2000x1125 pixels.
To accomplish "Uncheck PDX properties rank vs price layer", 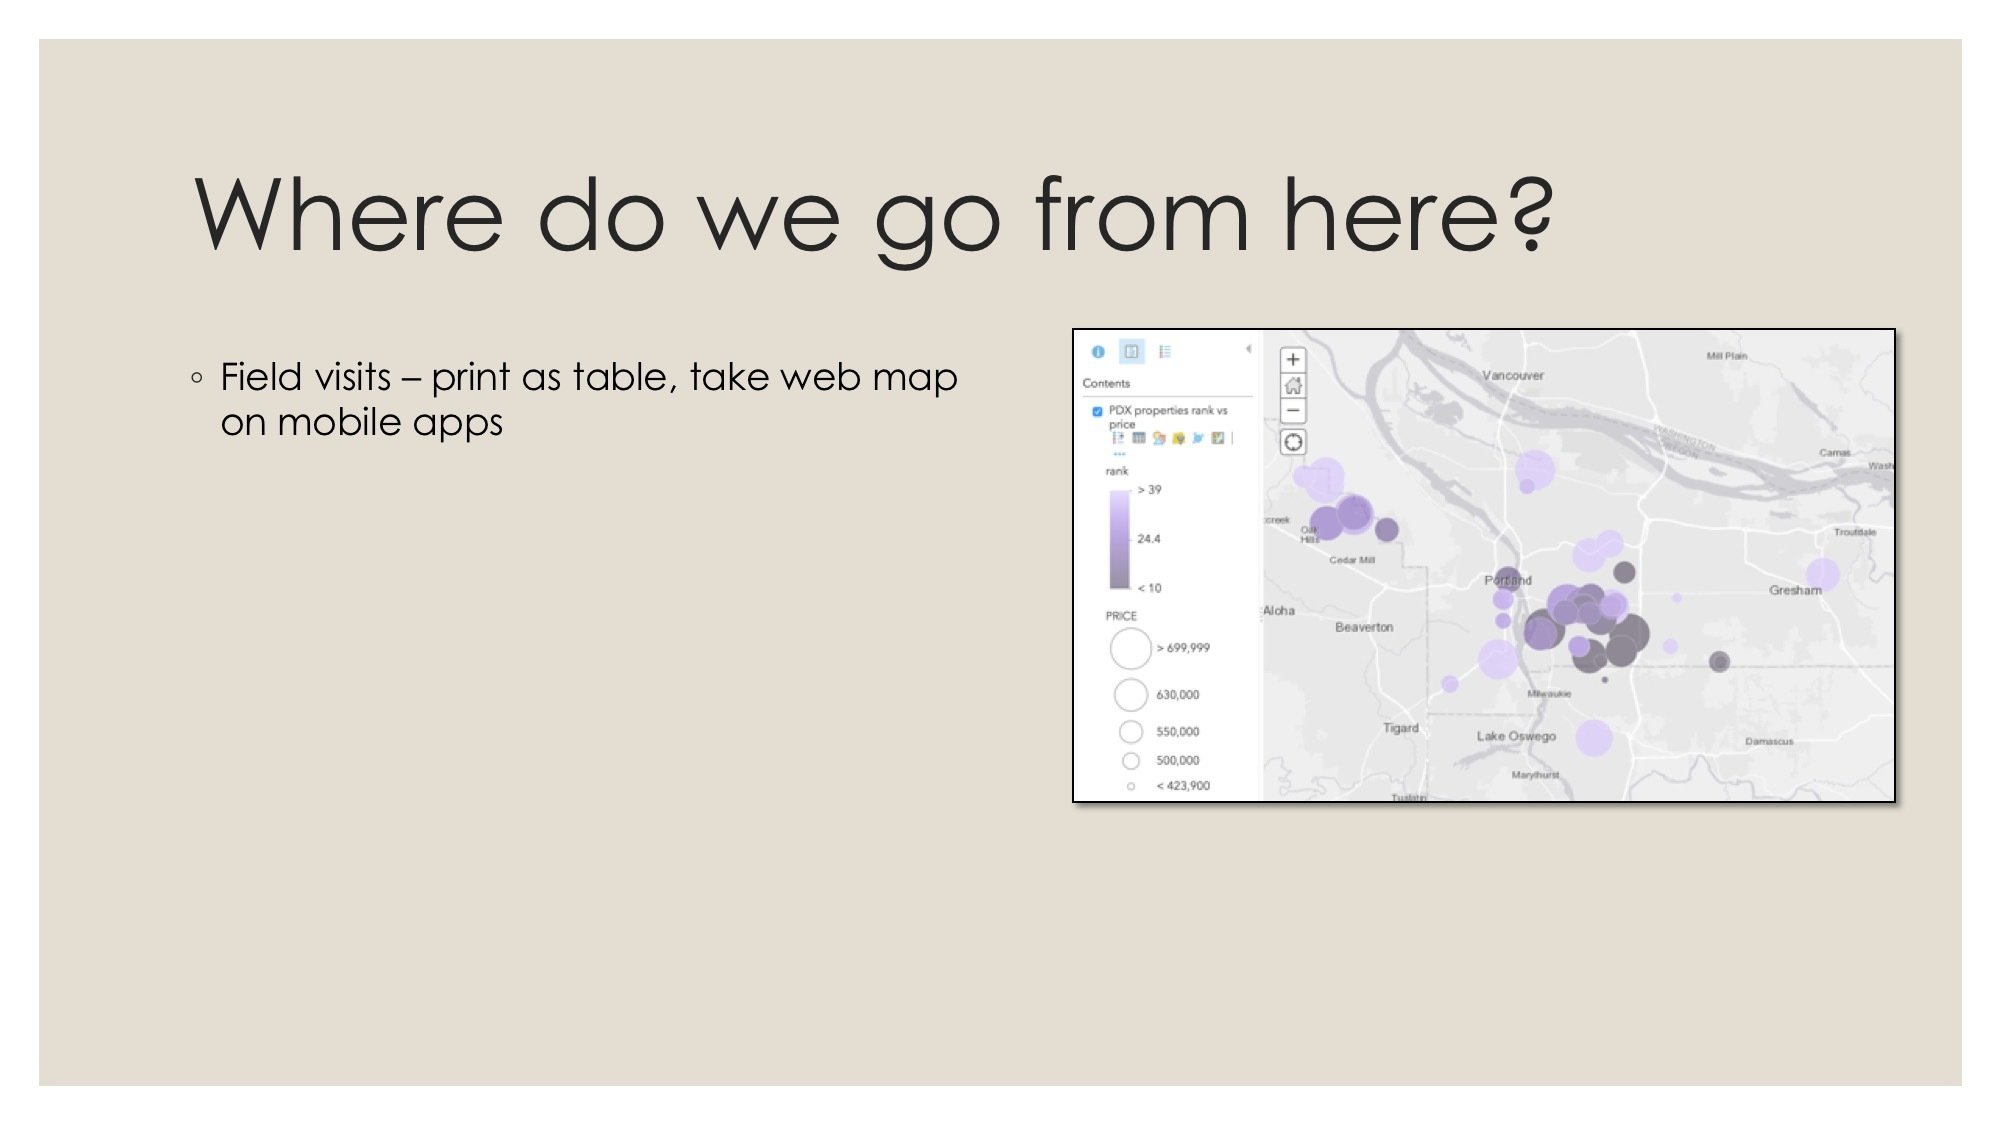I will pos(1097,412).
